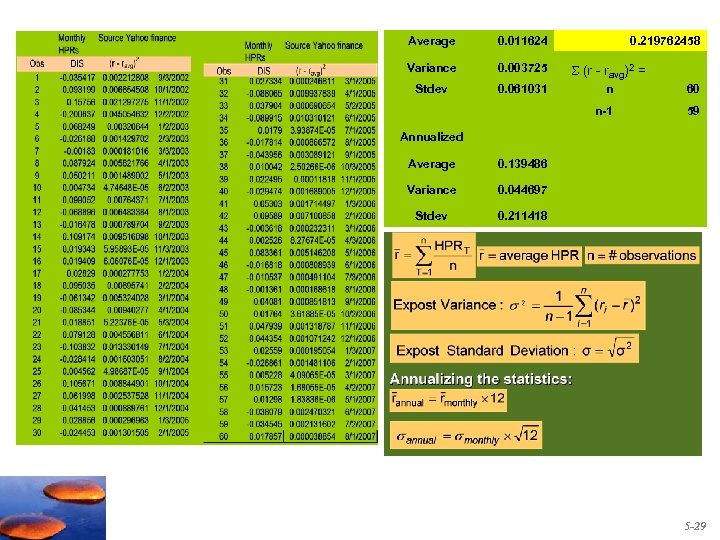Click the date 12/1/2006 in observation 52
Screen dimensions: 720x540
tap(359, 338)
